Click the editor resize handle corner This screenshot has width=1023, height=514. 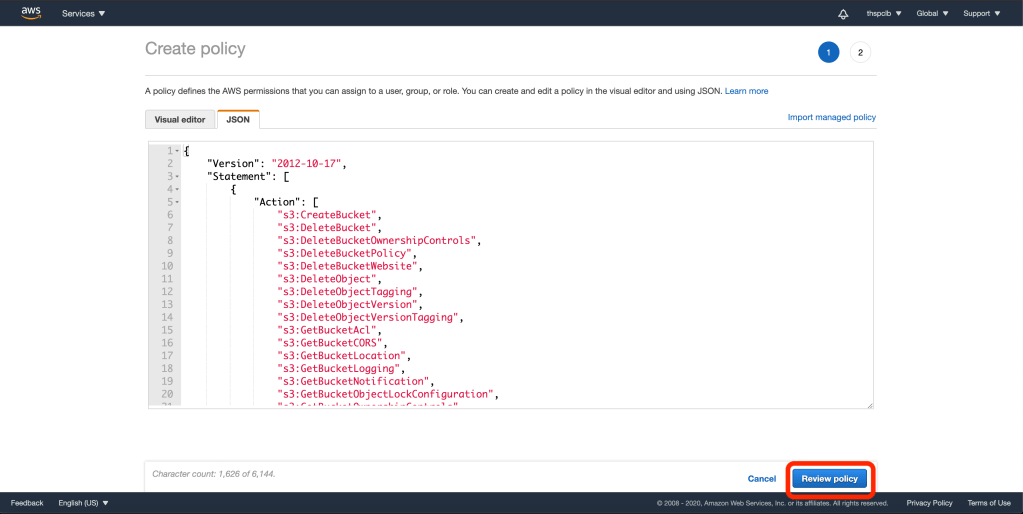pyautogui.click(x=869, y=405)
